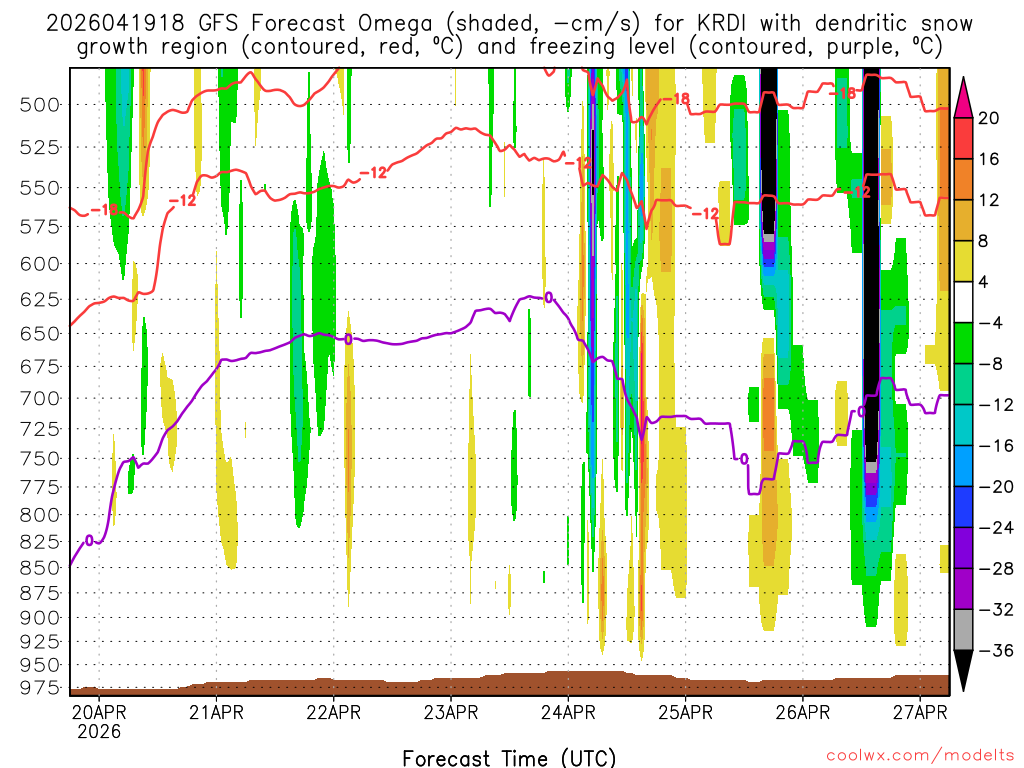Click the 625 pressure level label
This screenshot has height=768, width=1024.
pyautogui.click(x=40, y=300)
